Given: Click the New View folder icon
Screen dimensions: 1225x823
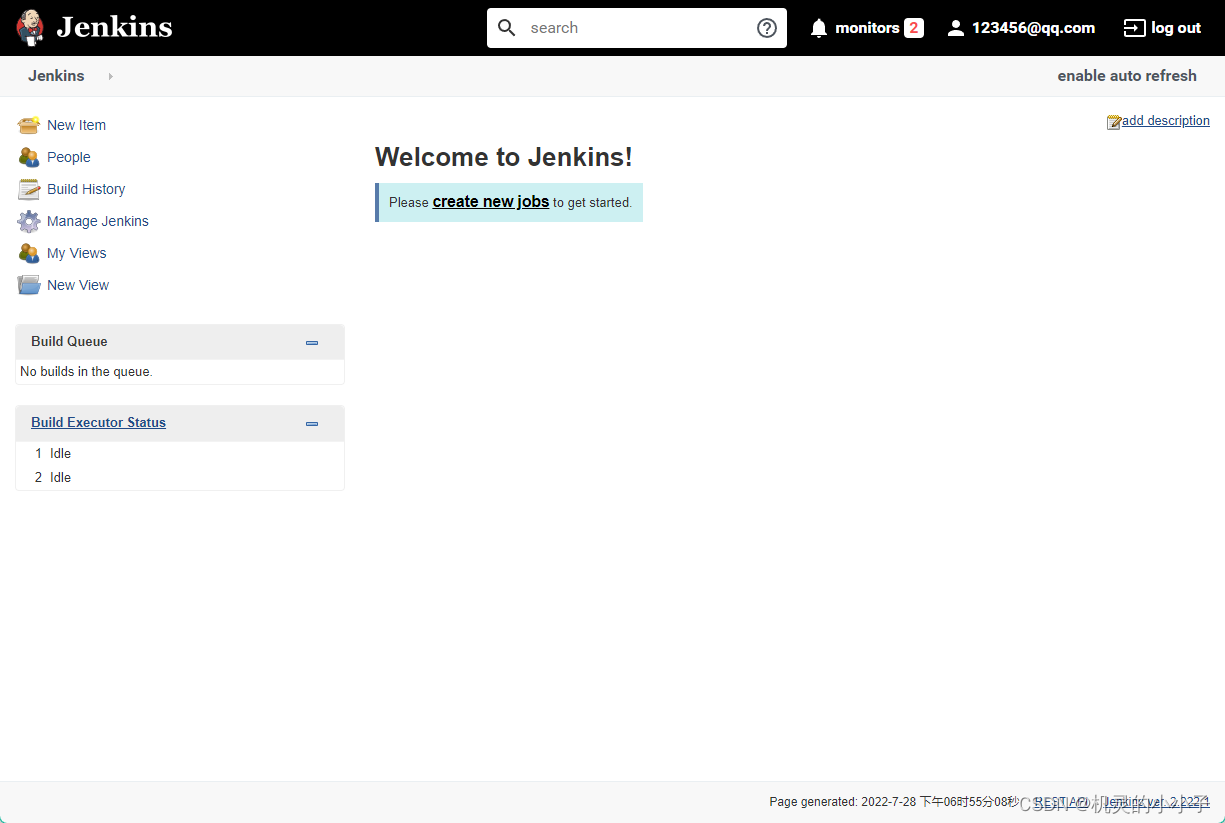Looking at the screenshot, I should point(29,285).
